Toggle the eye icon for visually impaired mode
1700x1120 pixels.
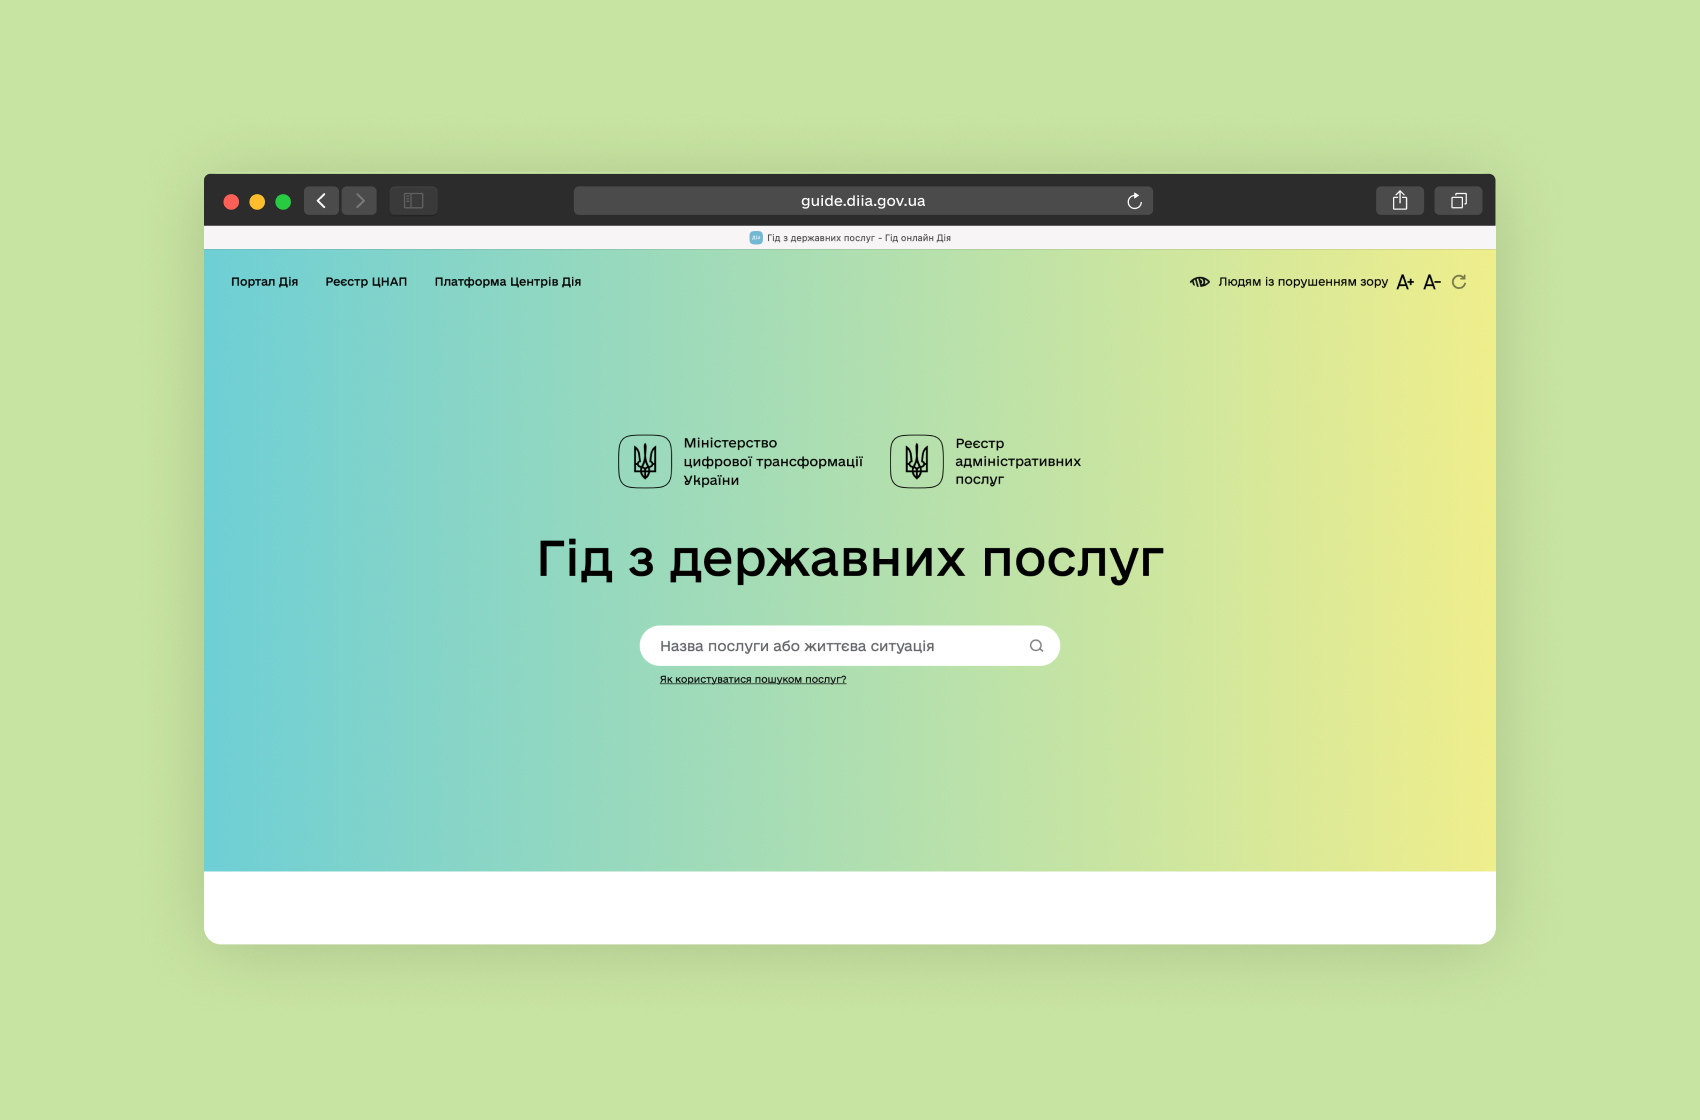1200,282
